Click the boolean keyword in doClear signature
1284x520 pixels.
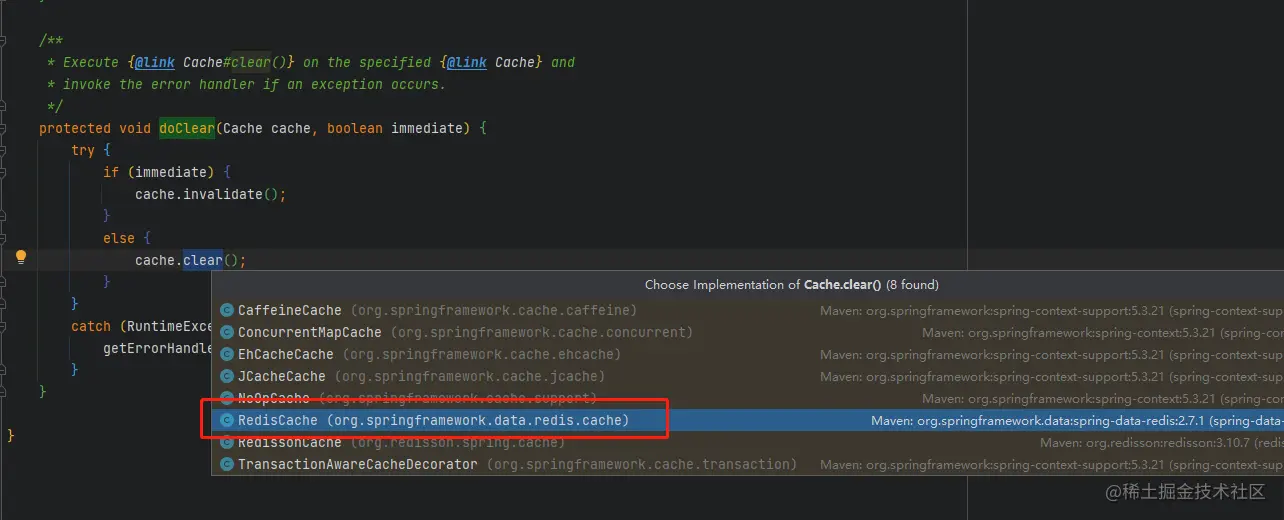(355, 128)
